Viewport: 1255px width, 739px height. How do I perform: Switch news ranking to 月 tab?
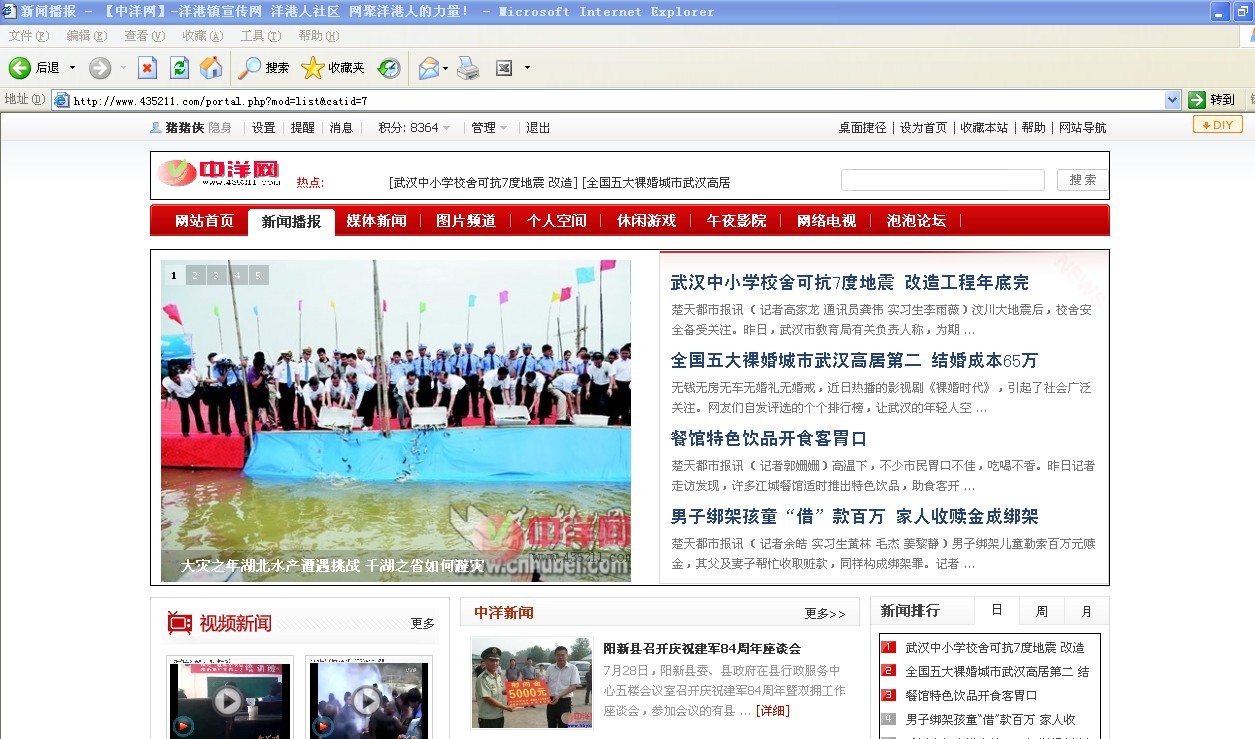(1086, 611)
